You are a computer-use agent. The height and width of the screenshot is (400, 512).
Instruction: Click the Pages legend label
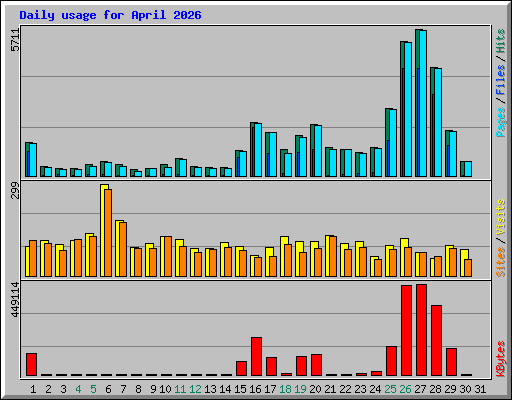(501, 122)
